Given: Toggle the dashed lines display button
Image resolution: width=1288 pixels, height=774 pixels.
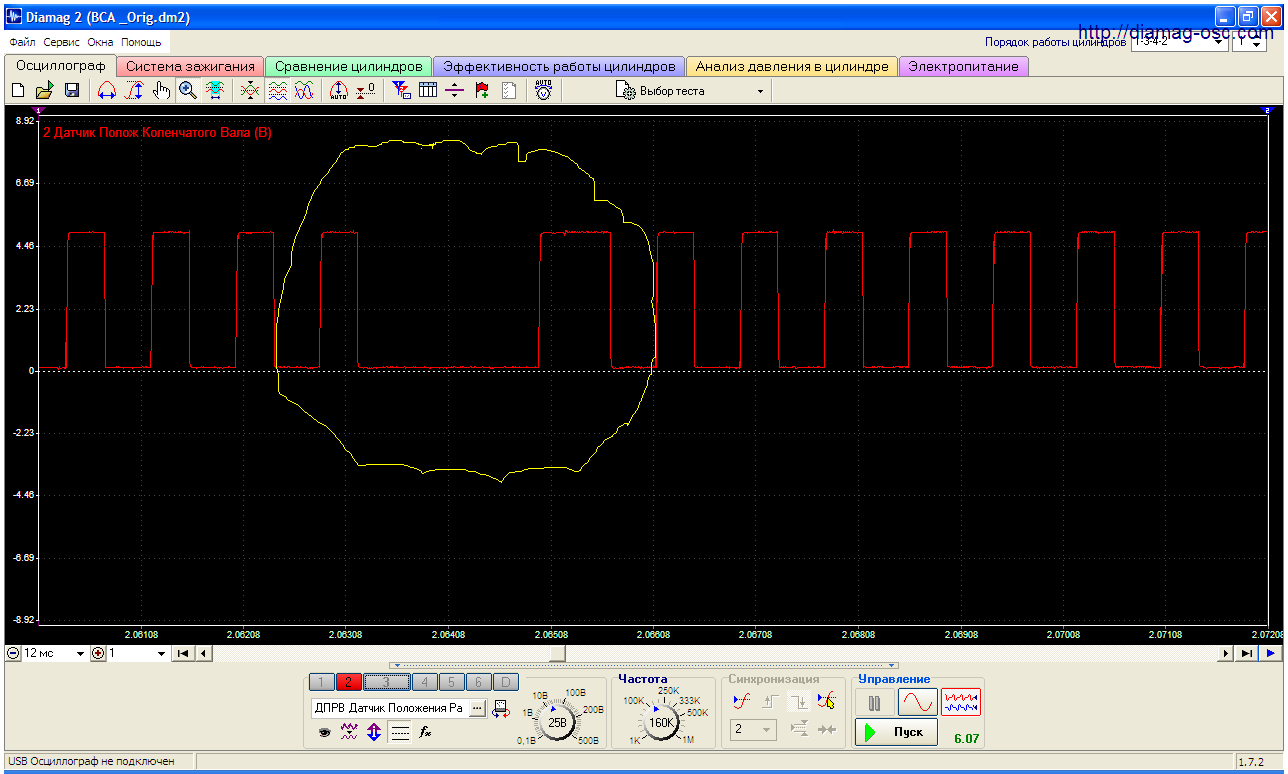Looking at the screenshot, I should tap(400, 733).
